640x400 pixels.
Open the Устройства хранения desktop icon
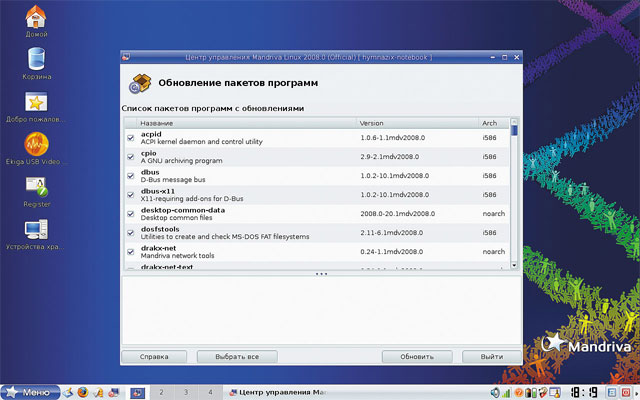pyautogui.click(x=36, y=229)
